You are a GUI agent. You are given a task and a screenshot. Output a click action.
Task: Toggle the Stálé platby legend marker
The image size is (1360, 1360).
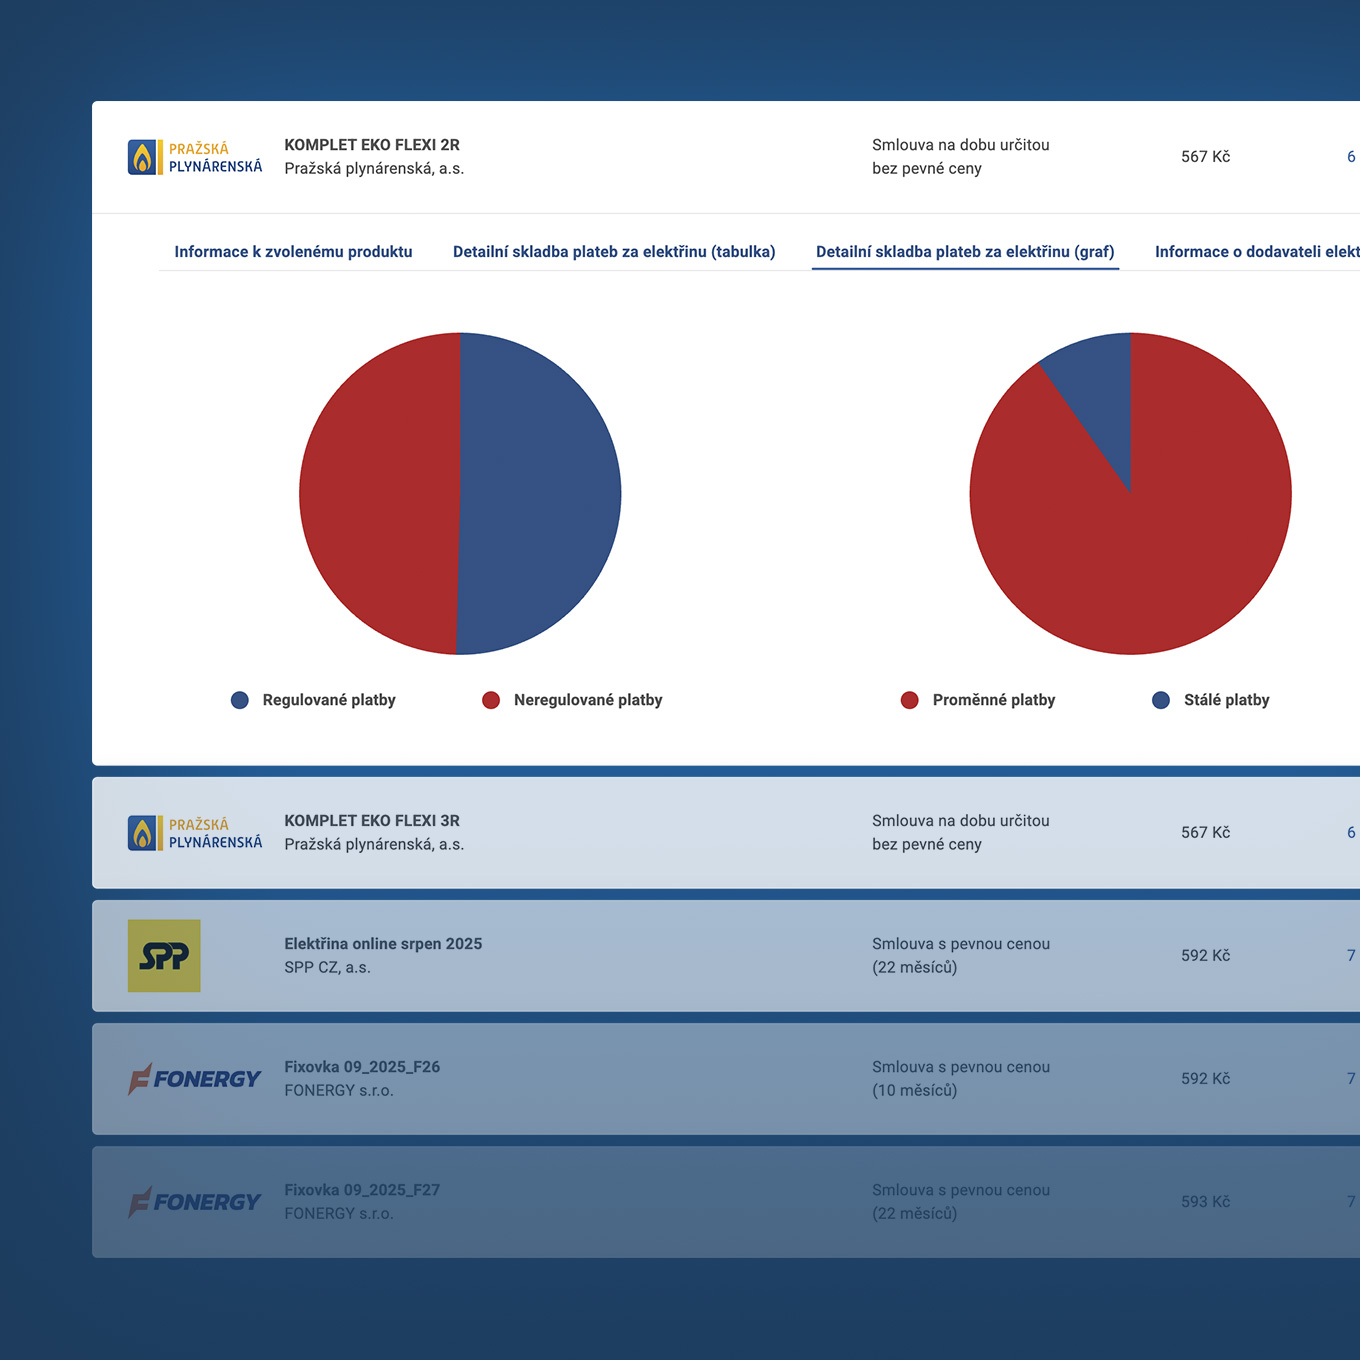point(1161,700)
